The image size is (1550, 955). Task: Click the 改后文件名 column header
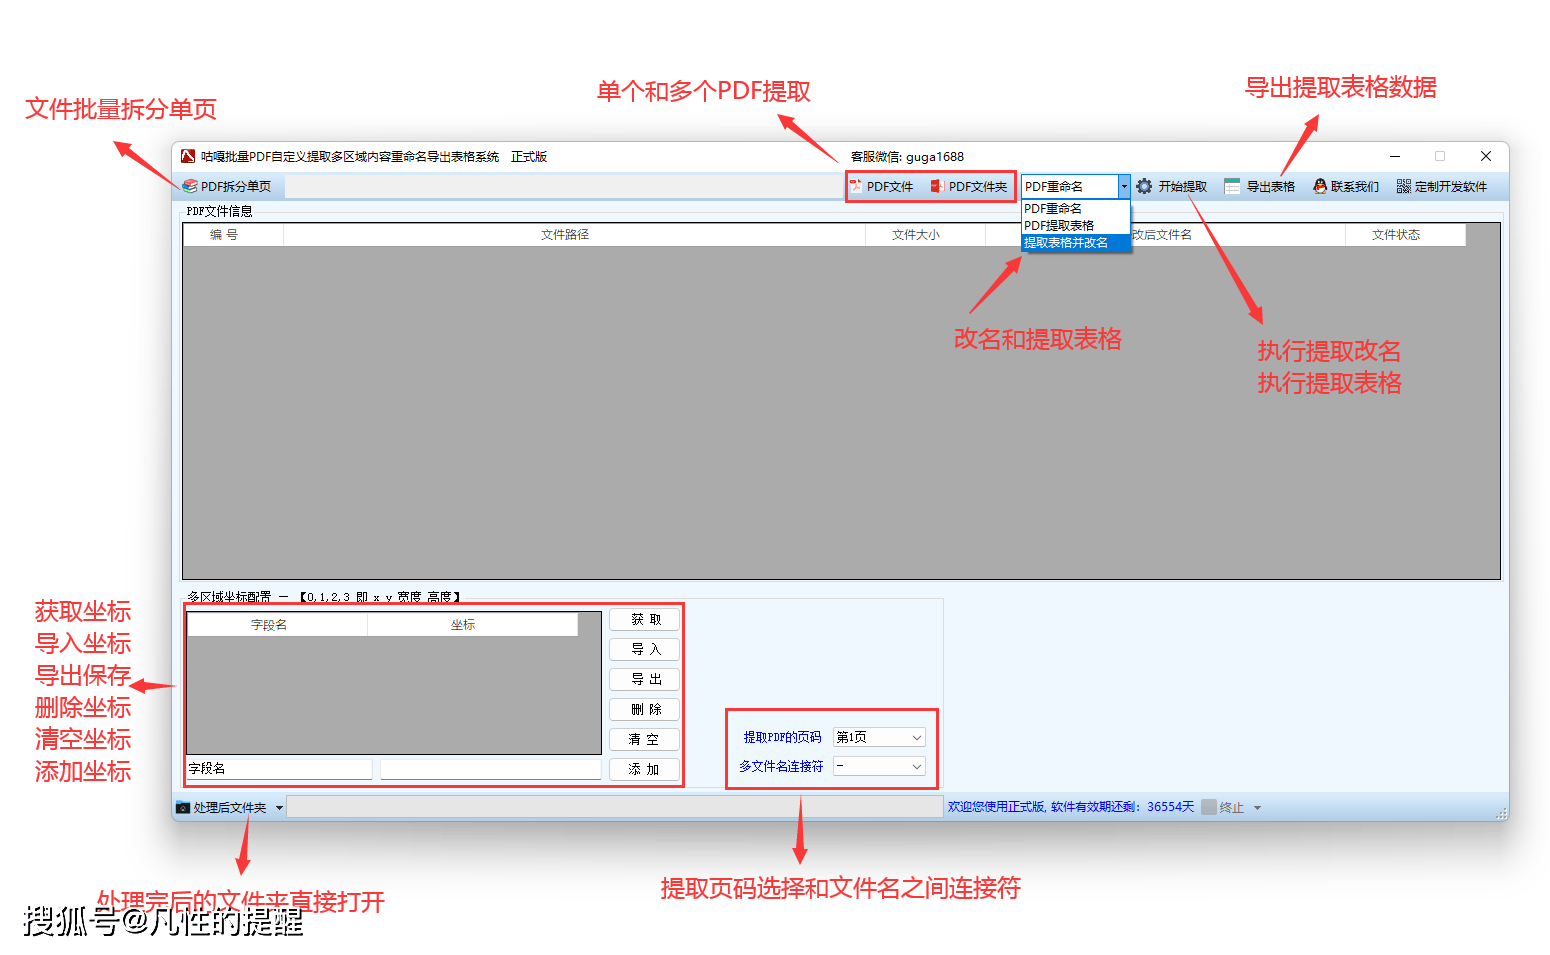(x=1165, y=235)
